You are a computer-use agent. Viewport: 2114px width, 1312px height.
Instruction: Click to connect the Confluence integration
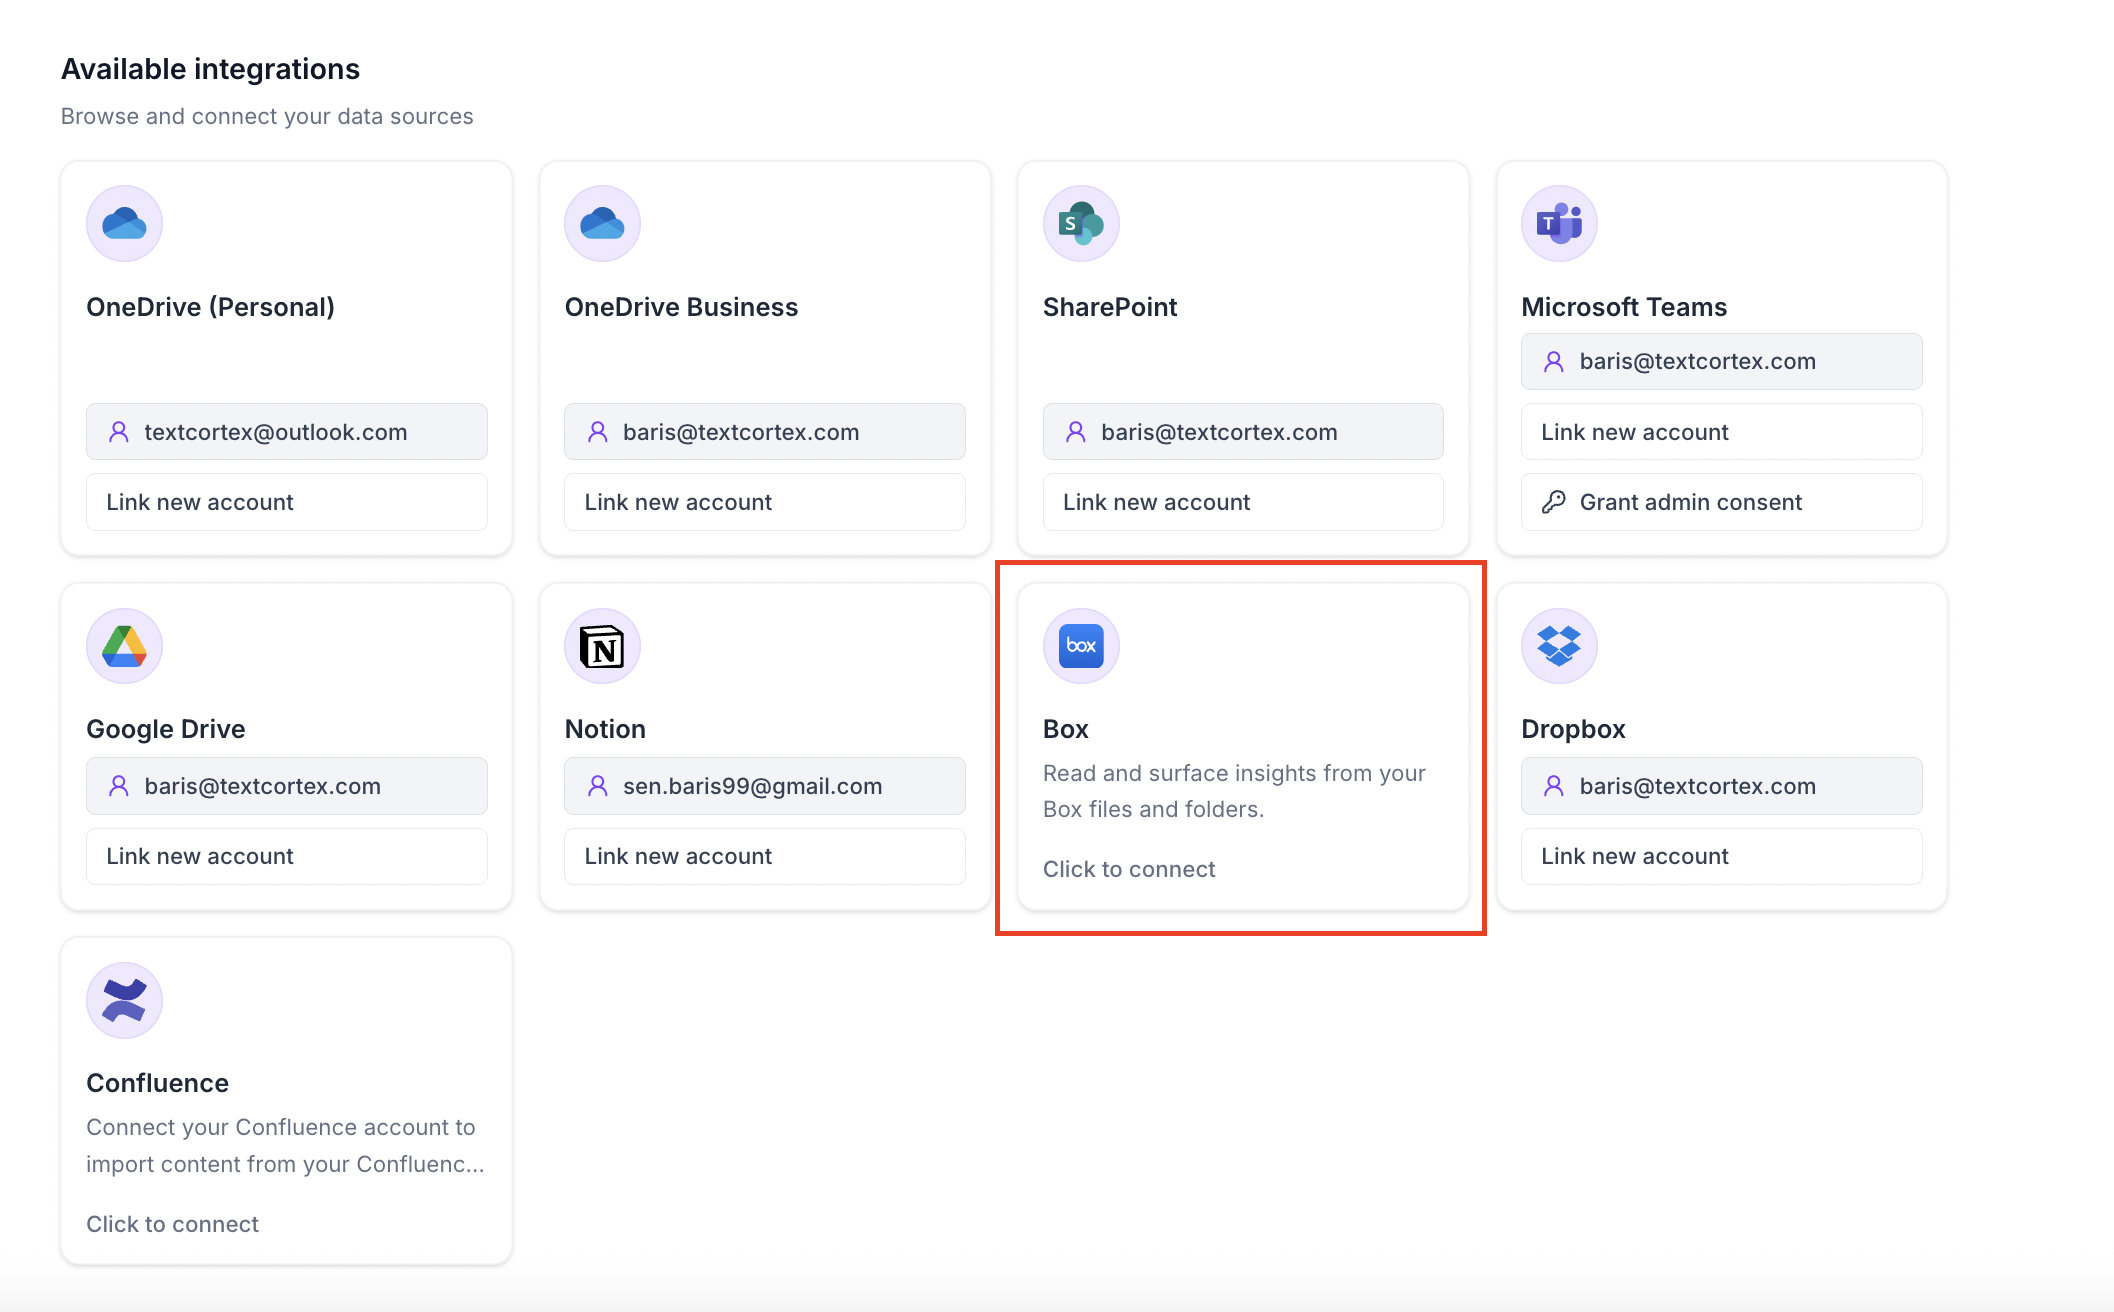click(x=172, y=1224)
